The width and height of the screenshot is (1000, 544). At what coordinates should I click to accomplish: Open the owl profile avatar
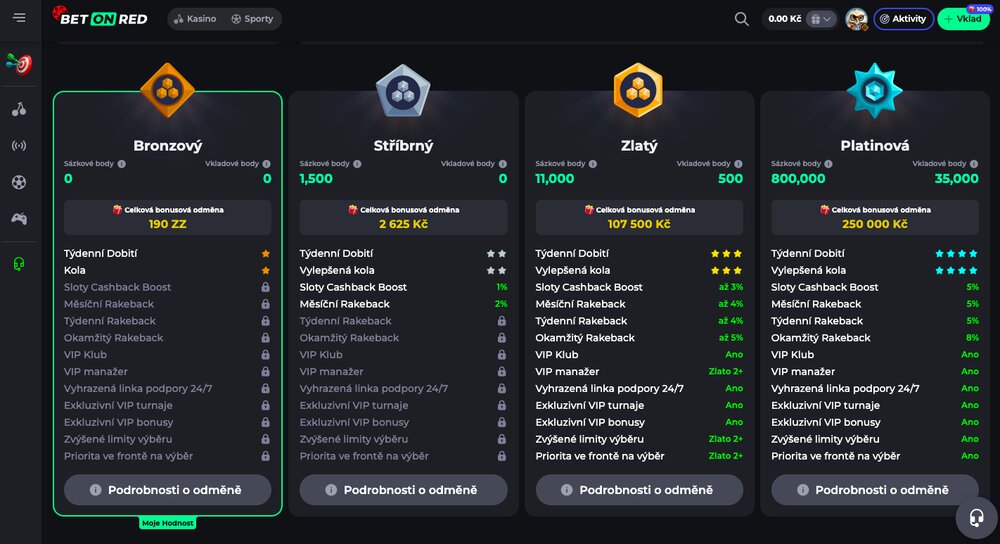coord(856,19)
